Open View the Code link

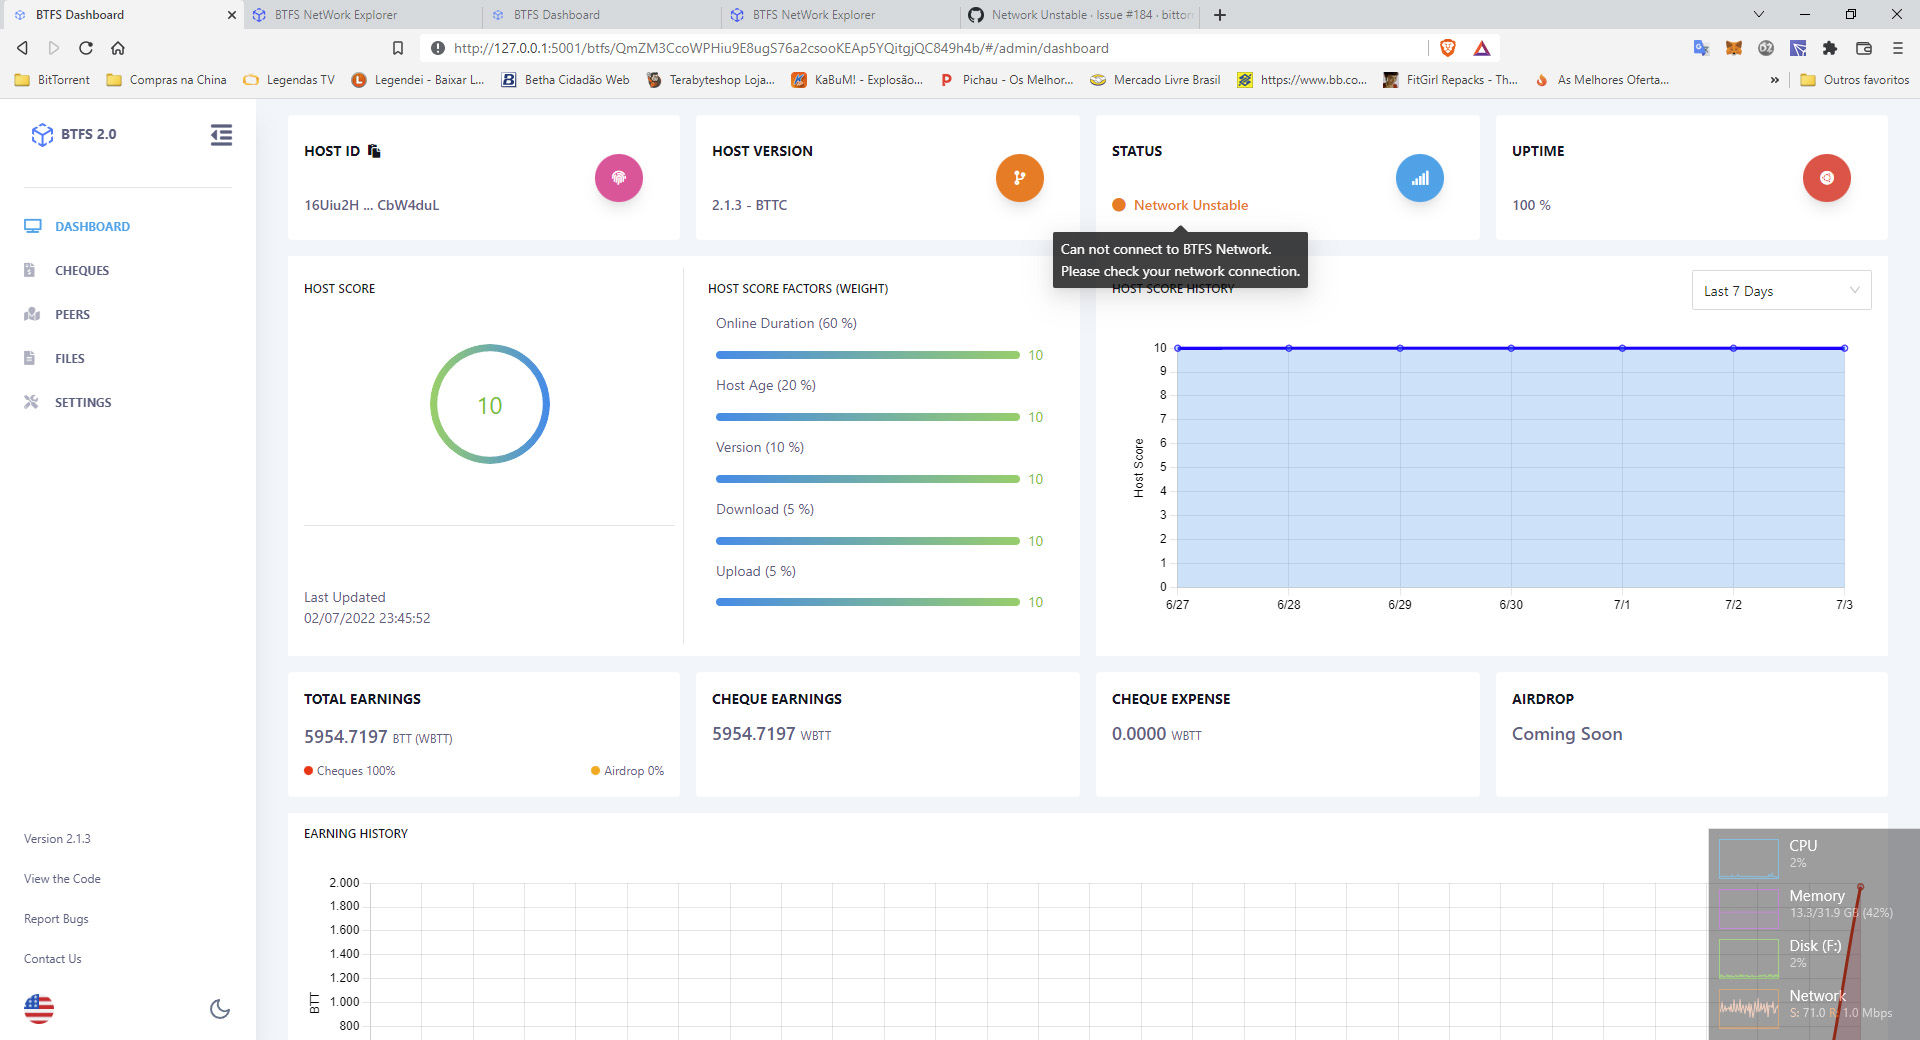(61, 878)
